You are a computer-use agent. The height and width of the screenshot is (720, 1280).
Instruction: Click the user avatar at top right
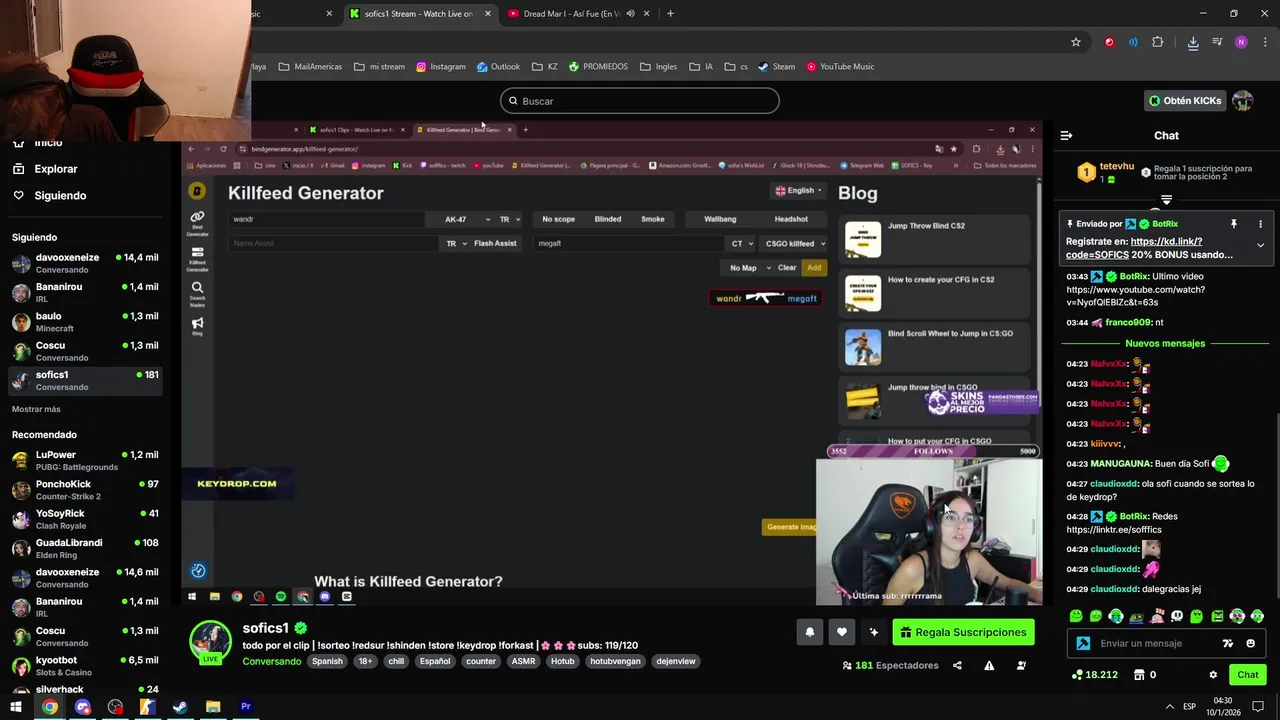coord(1242,101)
